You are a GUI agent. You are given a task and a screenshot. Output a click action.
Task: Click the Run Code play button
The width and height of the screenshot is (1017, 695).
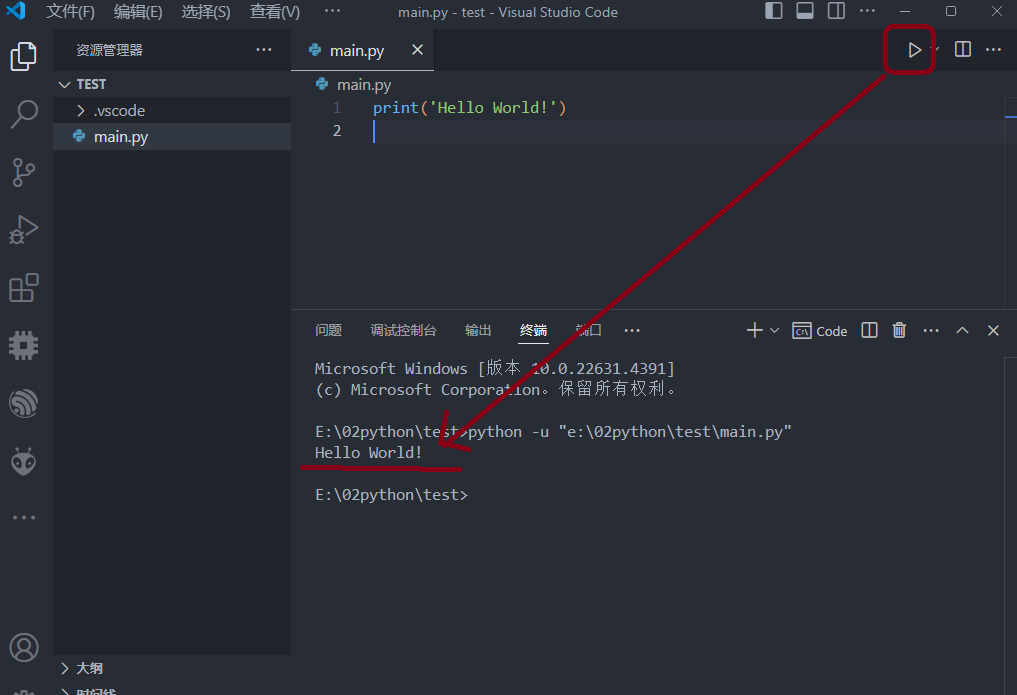pyautogui.click(x=914, y=50)
